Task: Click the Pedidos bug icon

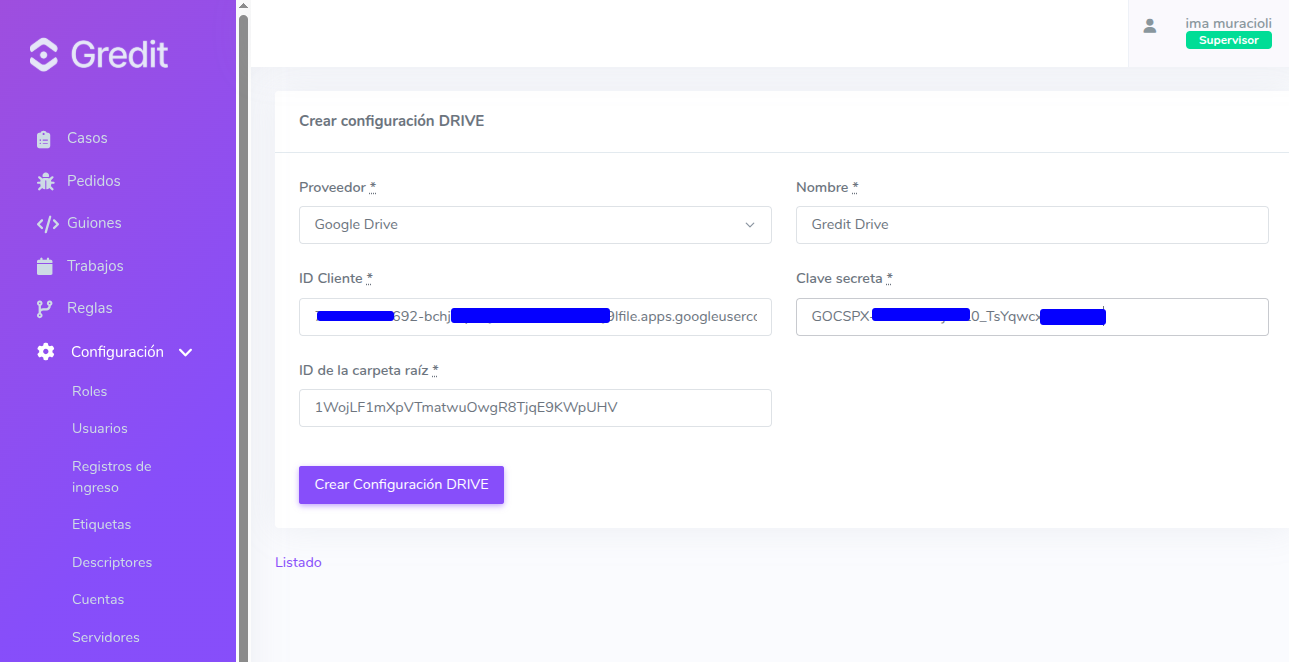Action: coord(45,181)
